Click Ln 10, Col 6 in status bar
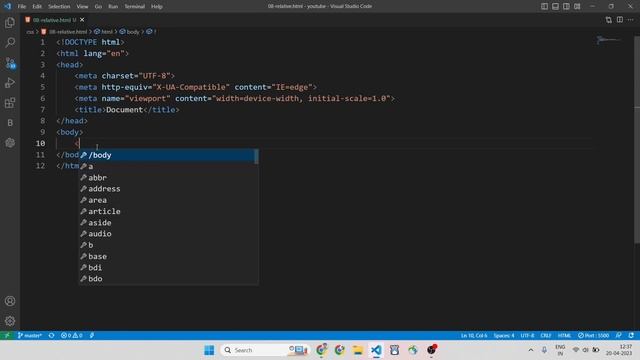 point(474,336)
